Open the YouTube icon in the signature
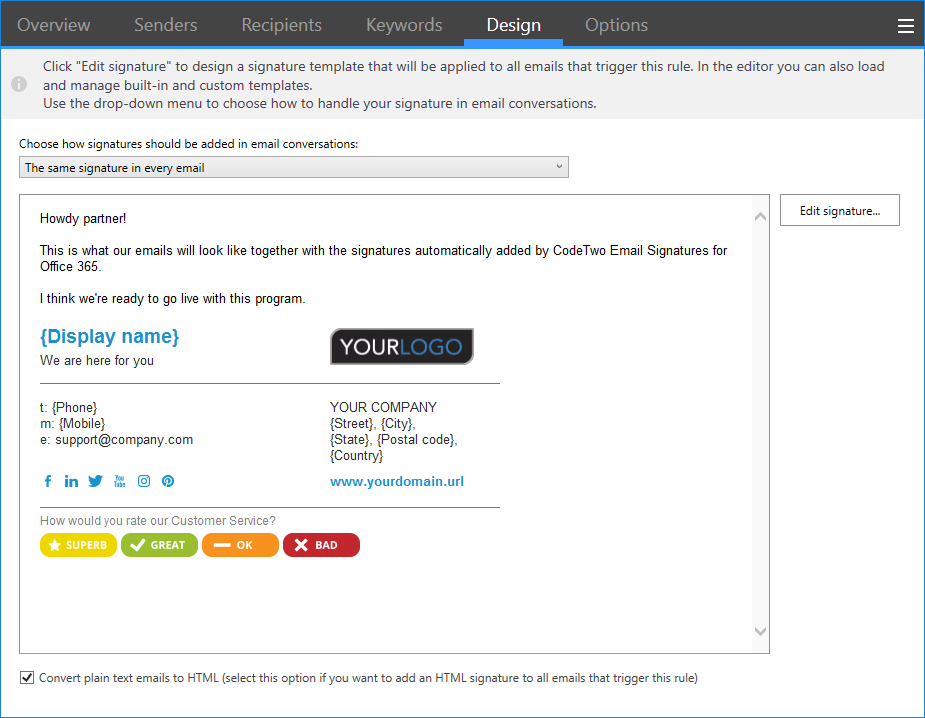The image size is (925, 718). [x=119, y=481]
